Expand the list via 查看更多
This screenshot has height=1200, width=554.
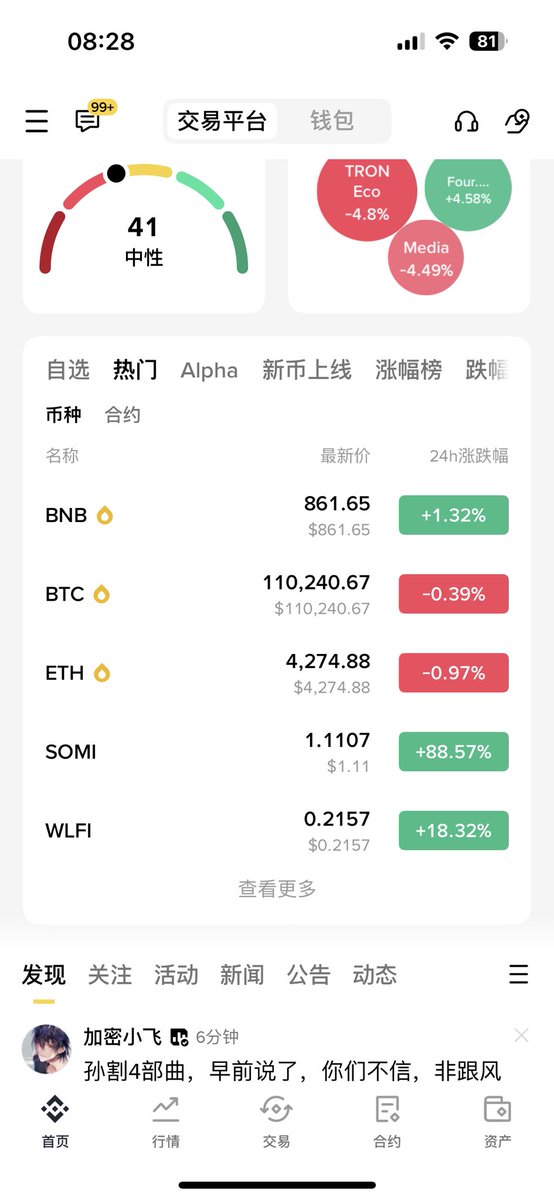tap(277, 888)
